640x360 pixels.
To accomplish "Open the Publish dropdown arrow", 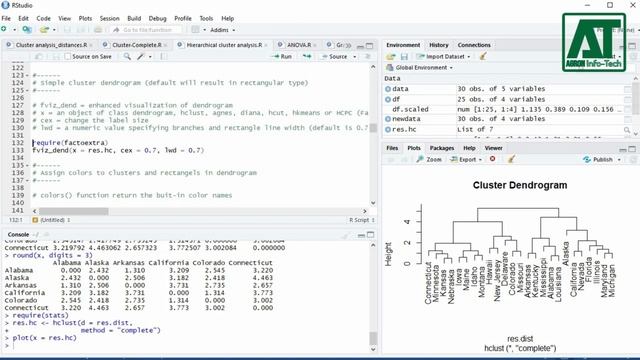I will point(619,160).
